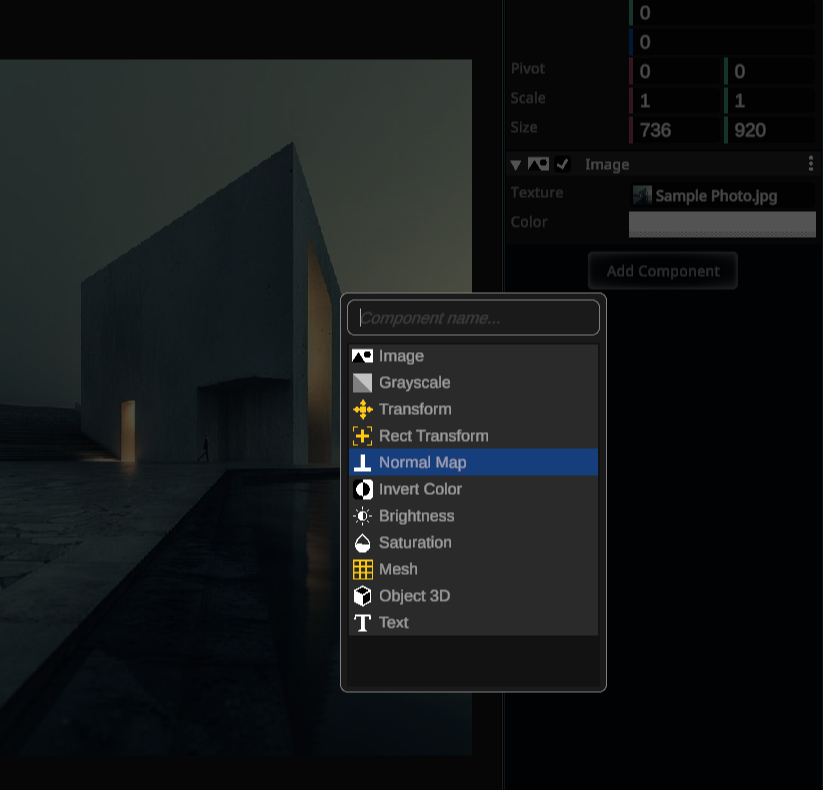Choose Object 3D component entry
This screenshot has height=790, width=823.
click(x=473, y=596)
